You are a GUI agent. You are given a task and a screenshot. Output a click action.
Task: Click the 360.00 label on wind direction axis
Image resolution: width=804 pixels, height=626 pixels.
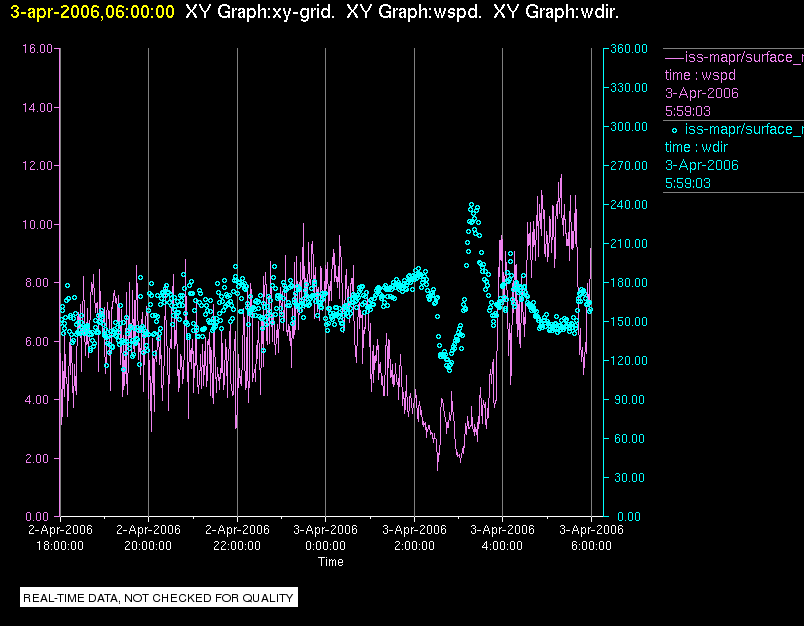point(629,49)
